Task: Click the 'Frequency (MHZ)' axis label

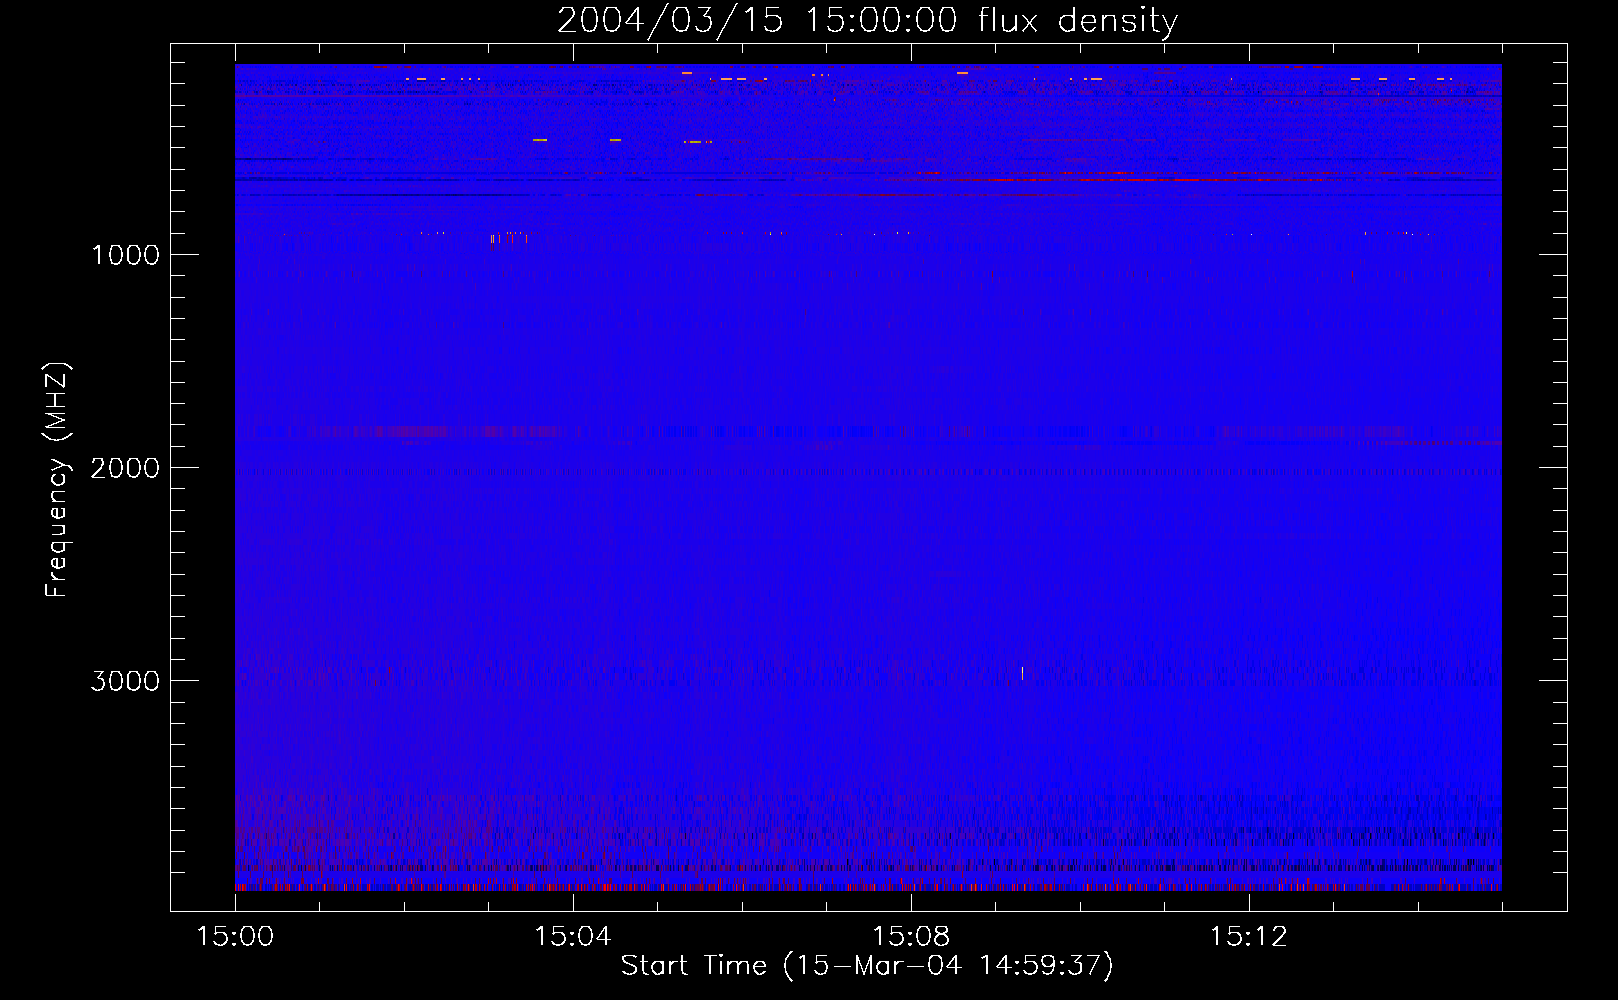Action: tap(58, 480)
